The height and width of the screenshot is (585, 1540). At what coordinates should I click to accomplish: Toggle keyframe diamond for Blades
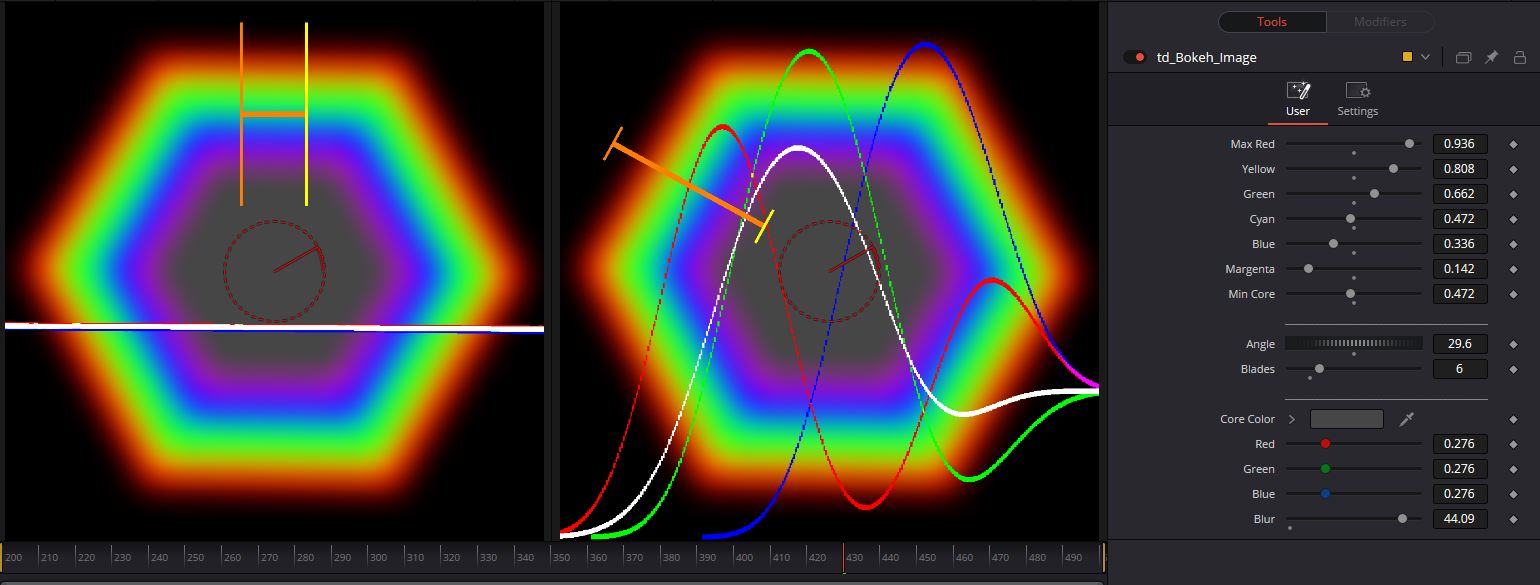pos(1513,369)
